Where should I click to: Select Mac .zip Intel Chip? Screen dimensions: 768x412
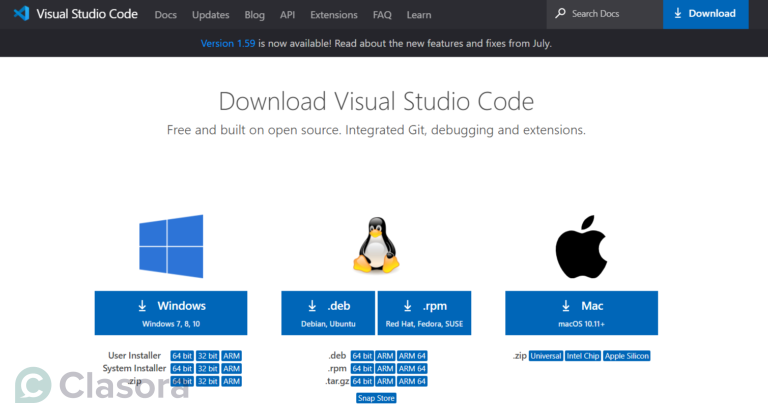point(583,356)
